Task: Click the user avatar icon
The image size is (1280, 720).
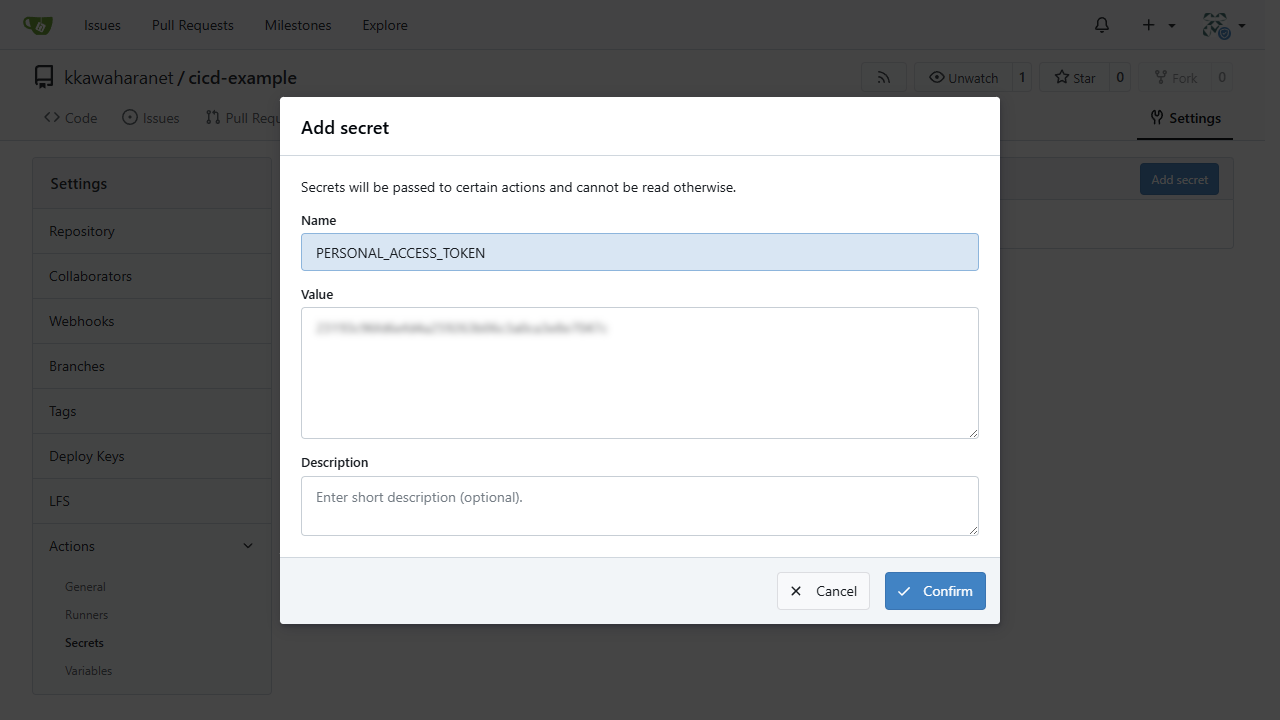Action: (1216, 25)
